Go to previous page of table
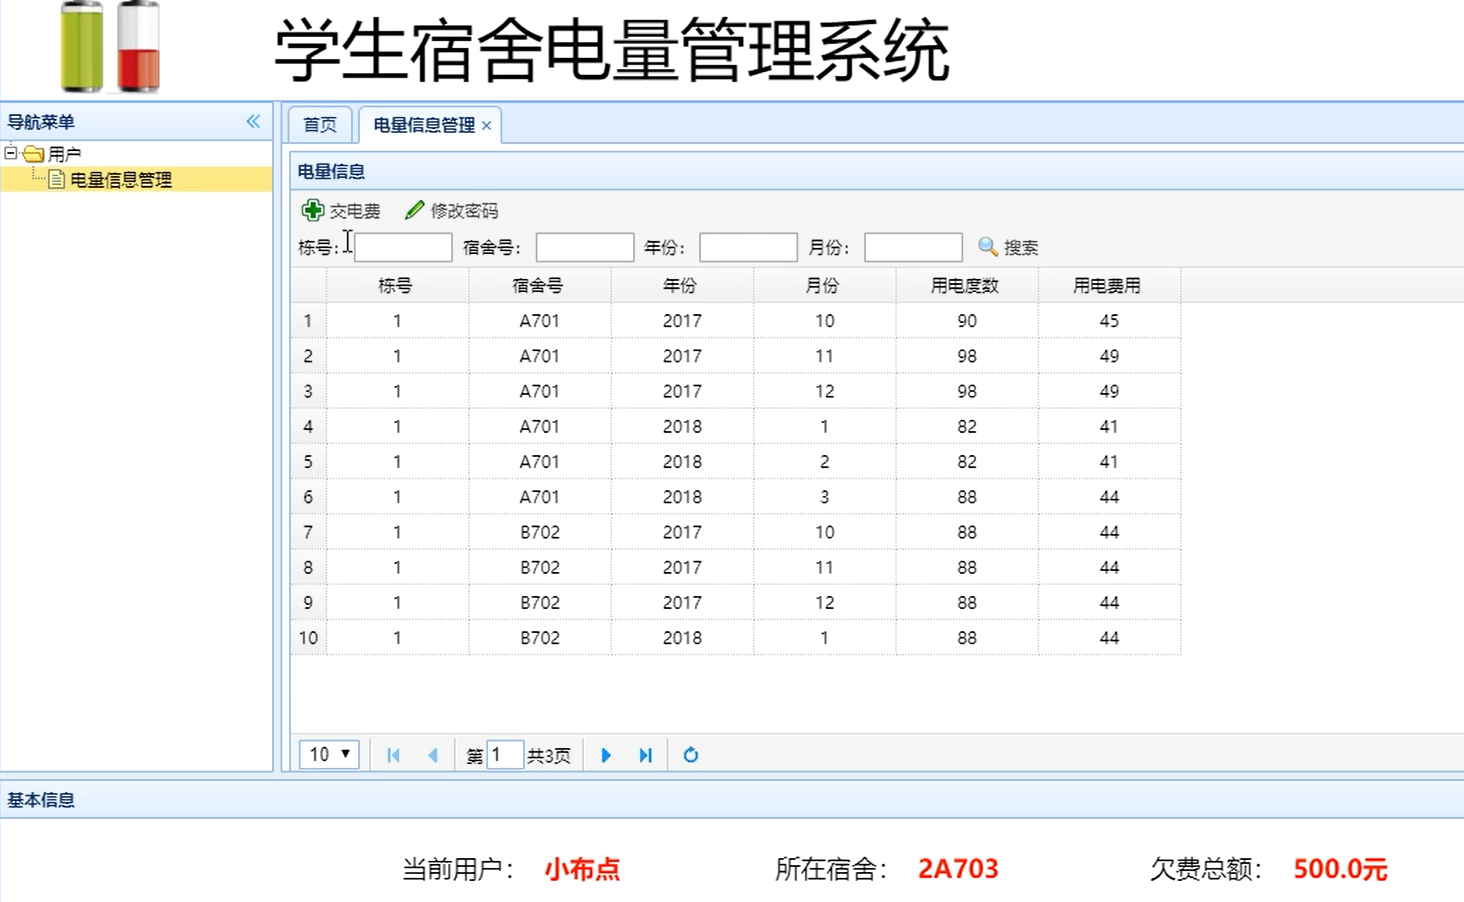Image resolution: width=1464 pixels, height=902 pixels. [x=433, y=755]
